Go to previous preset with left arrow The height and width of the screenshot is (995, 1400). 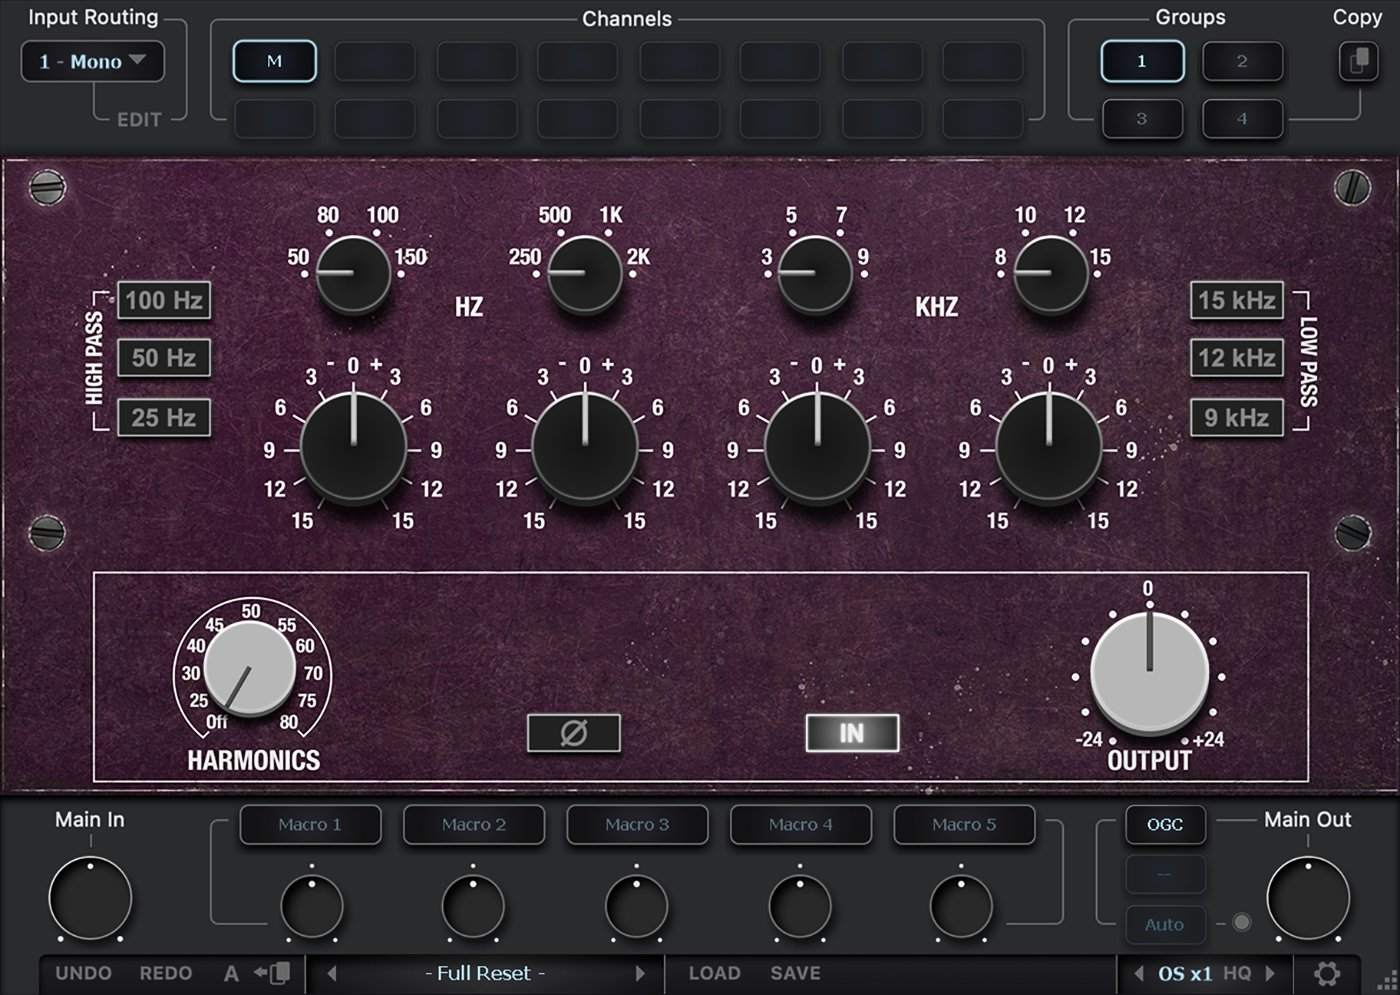coord(332,973)
